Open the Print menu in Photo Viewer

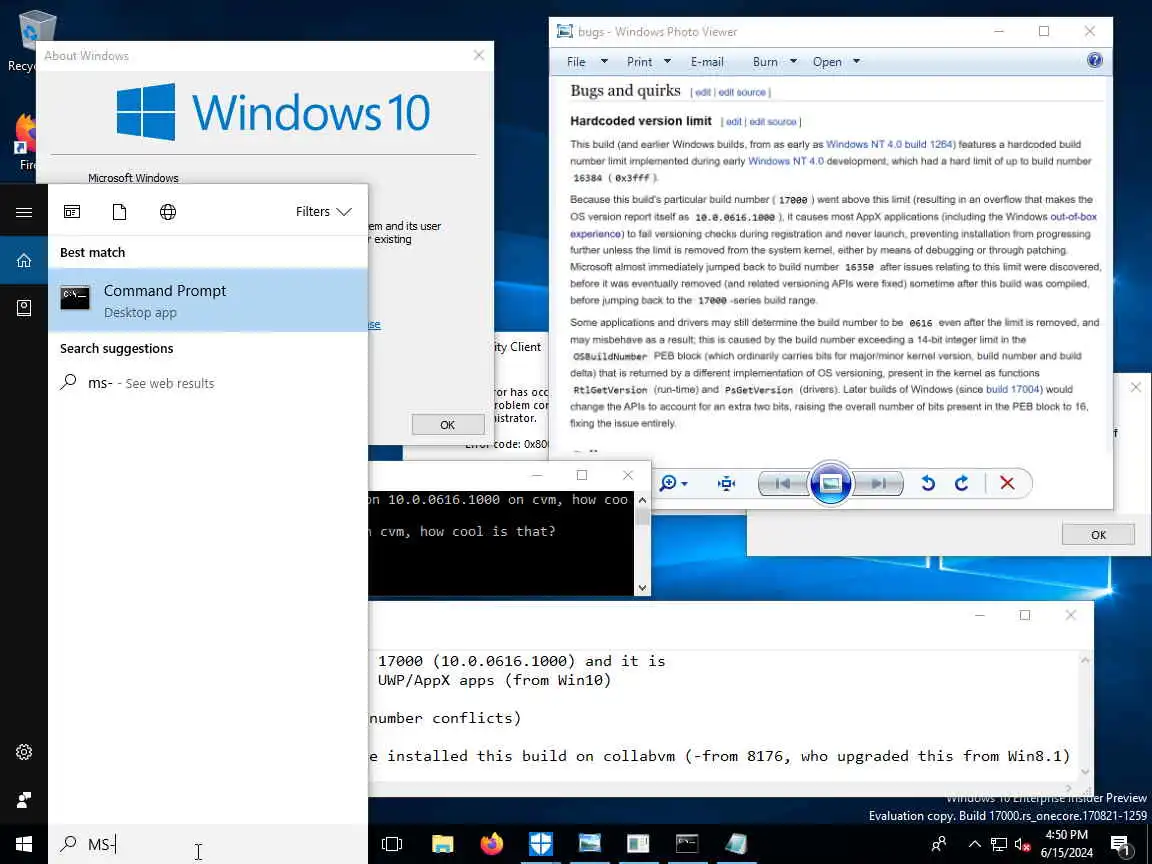point(648,62)
